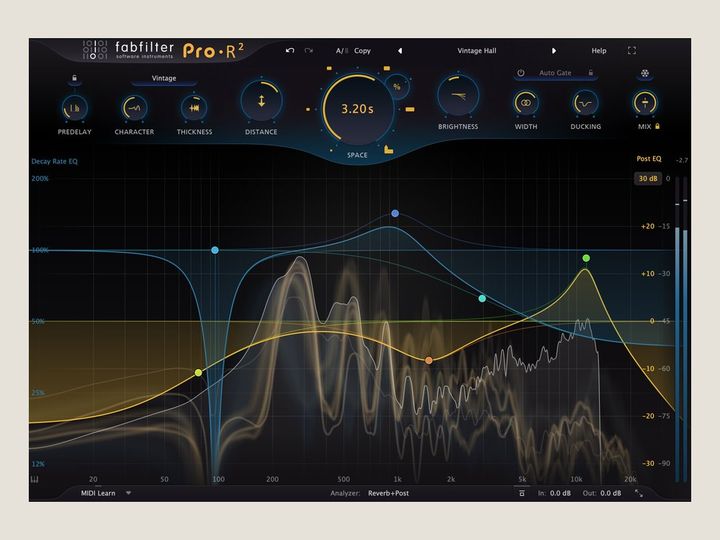Select the yellow-green Post EQ node near 80 Hz
This screenshot has width=720, height=540.
198,372
